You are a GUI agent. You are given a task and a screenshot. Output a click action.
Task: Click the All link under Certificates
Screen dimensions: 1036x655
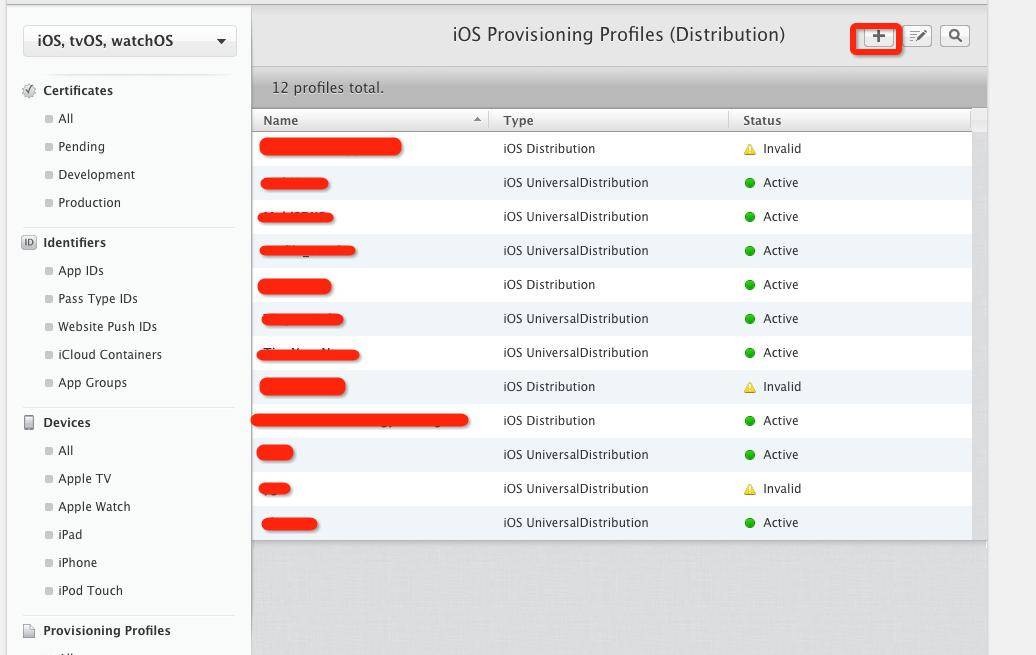point(65,118)
